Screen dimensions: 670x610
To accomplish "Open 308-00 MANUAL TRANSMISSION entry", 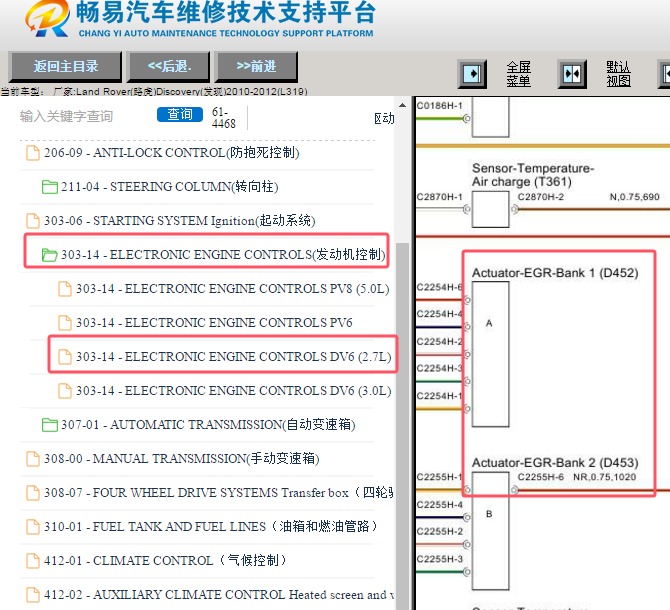I will coord(182,459).
